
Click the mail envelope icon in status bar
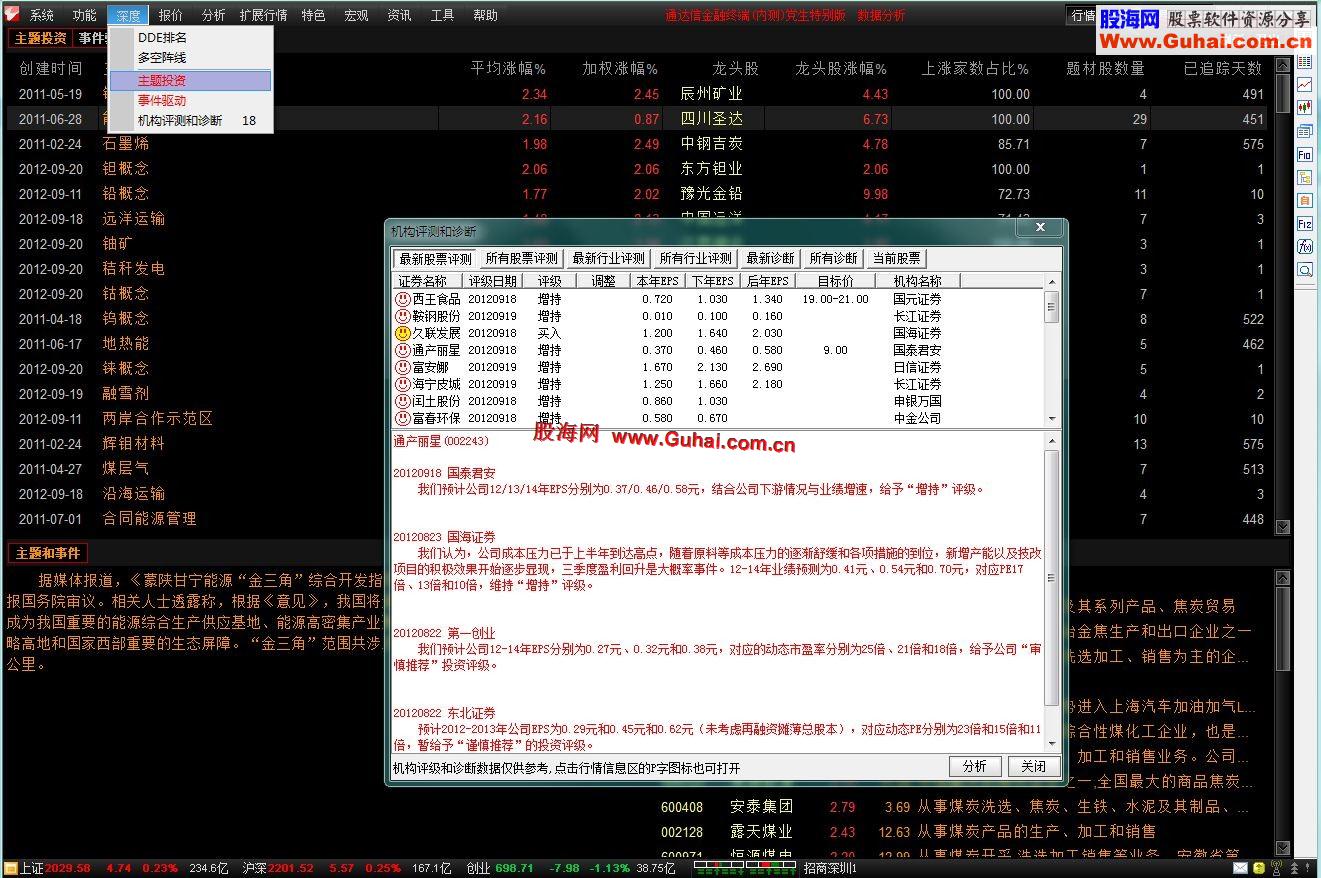(1241, 868)
